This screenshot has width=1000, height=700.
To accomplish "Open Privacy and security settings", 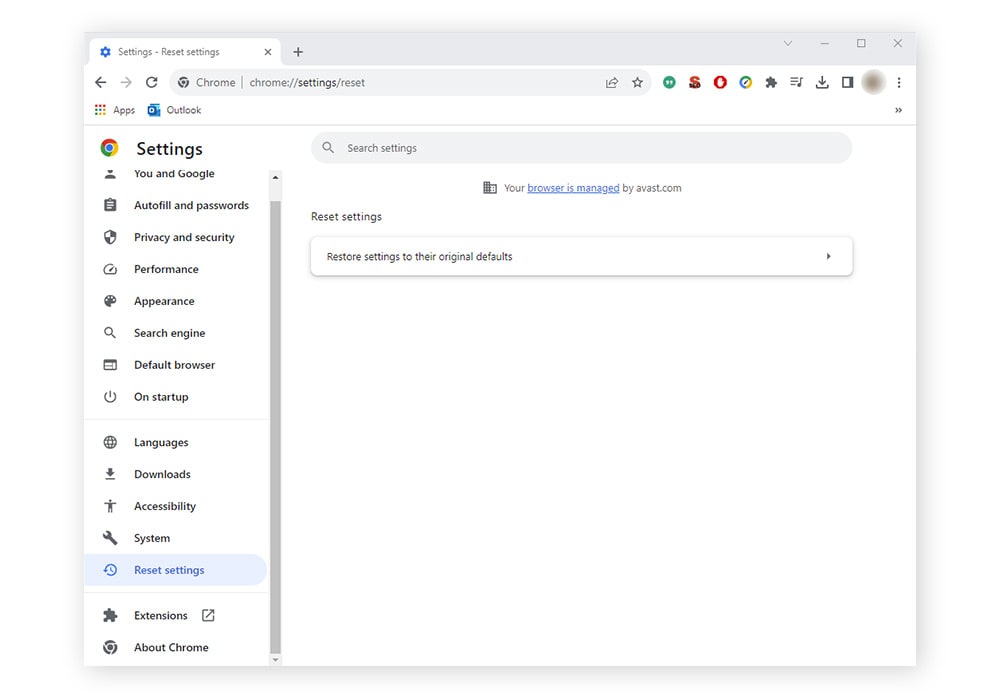I will [184, 238].
